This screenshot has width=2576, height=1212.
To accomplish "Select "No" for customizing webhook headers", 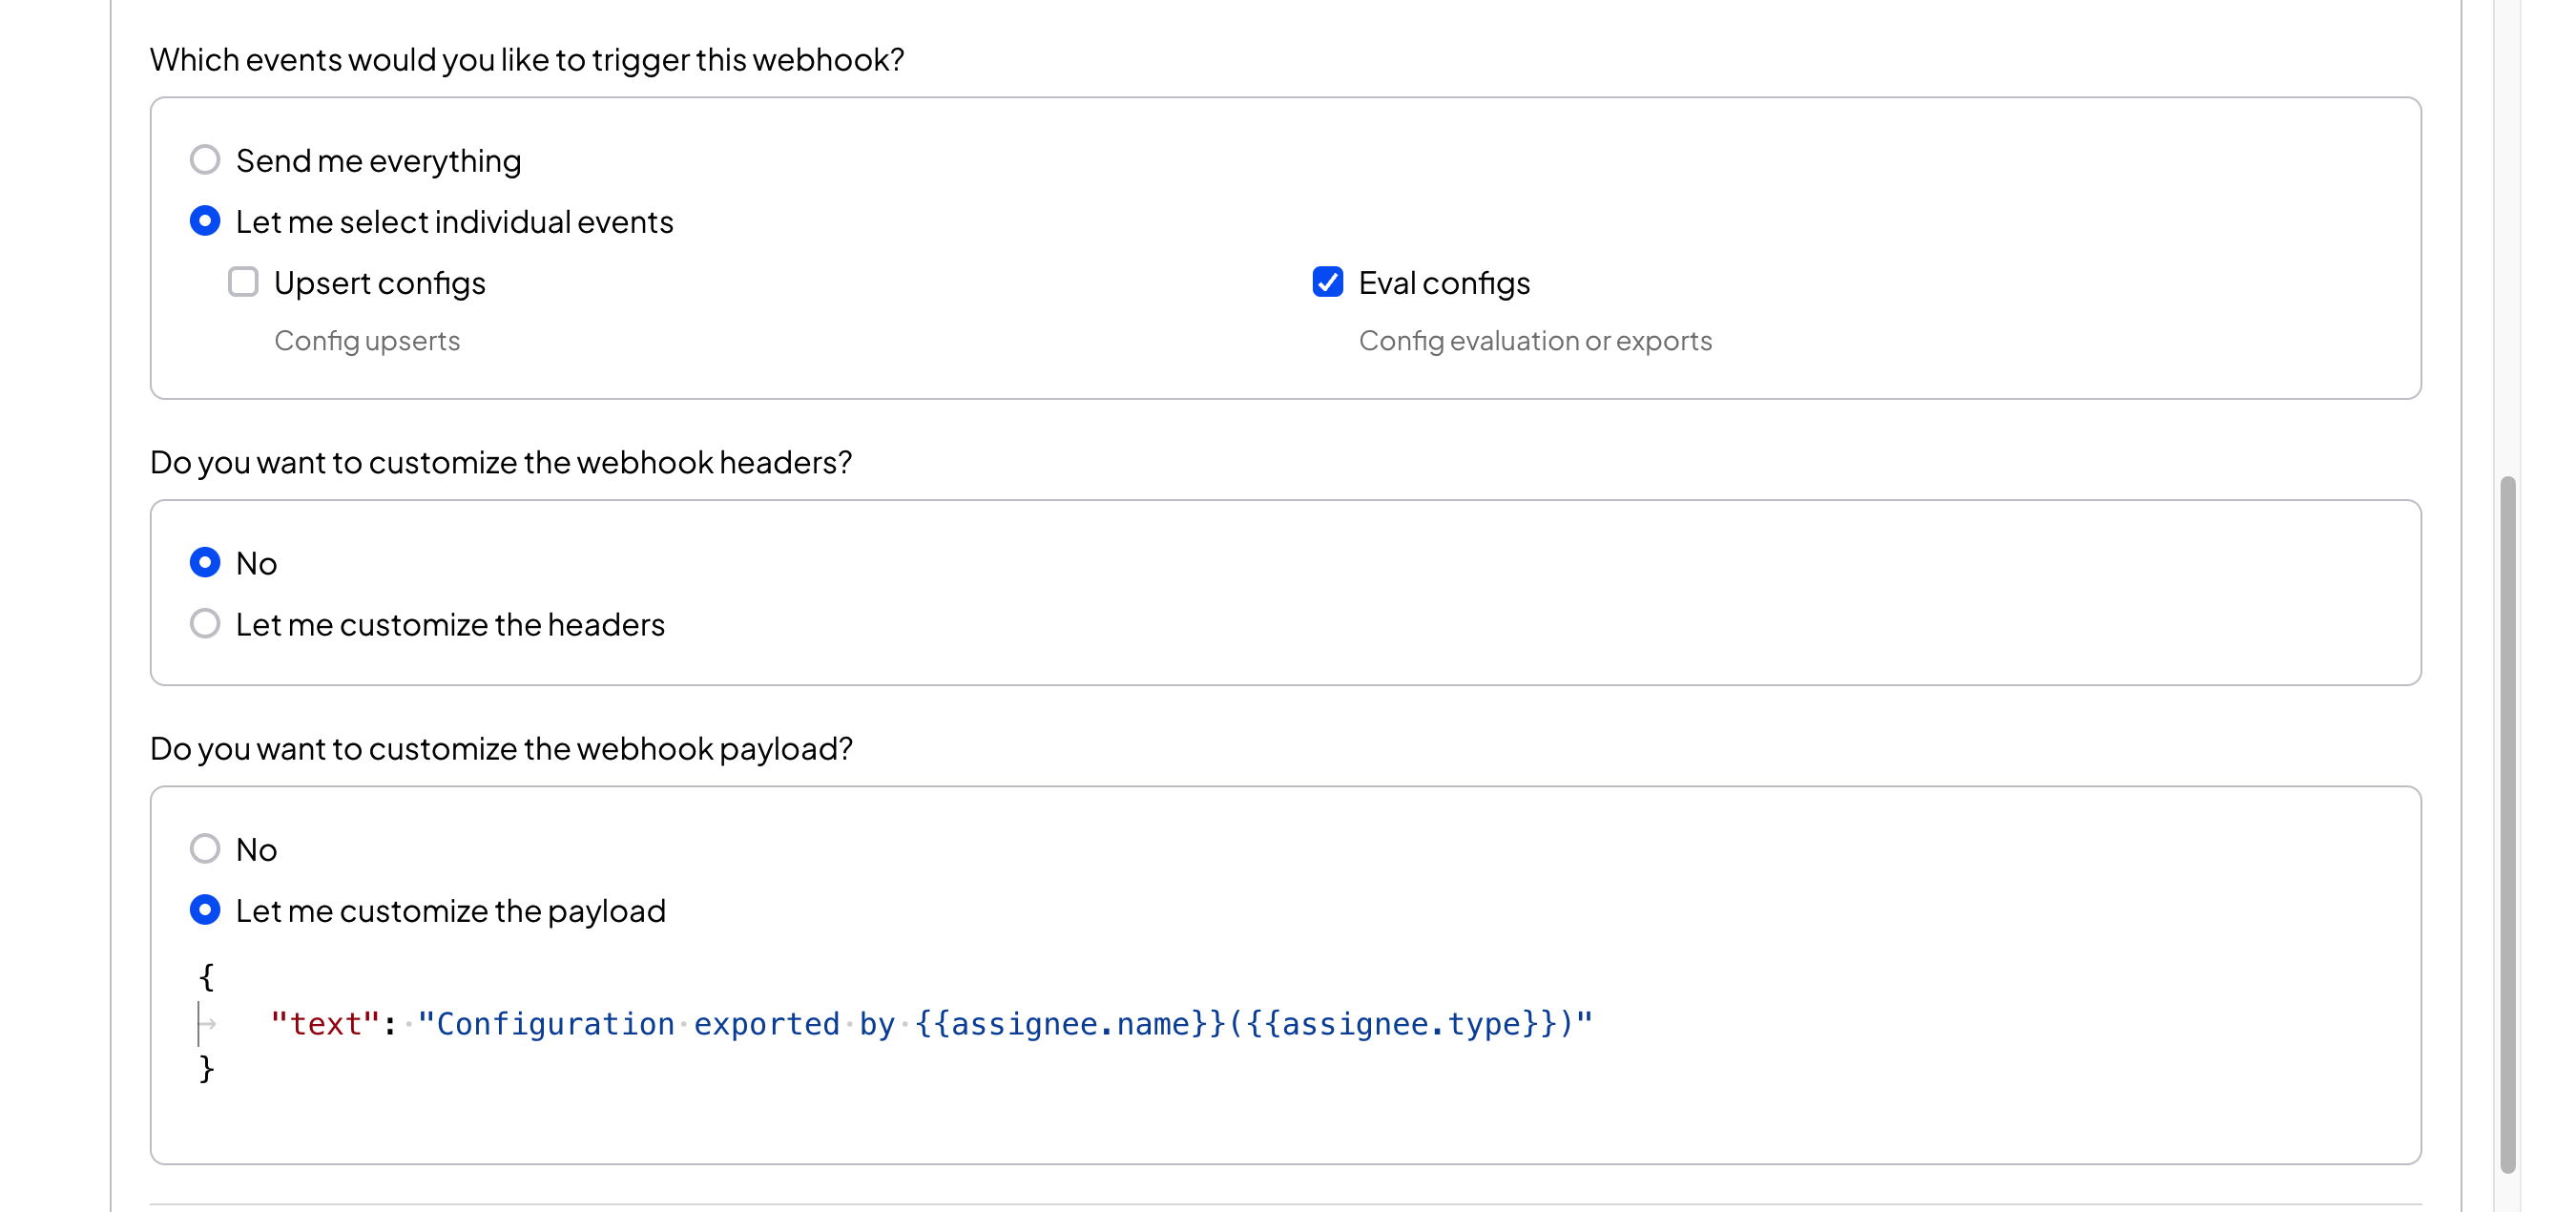I will 205,563.
